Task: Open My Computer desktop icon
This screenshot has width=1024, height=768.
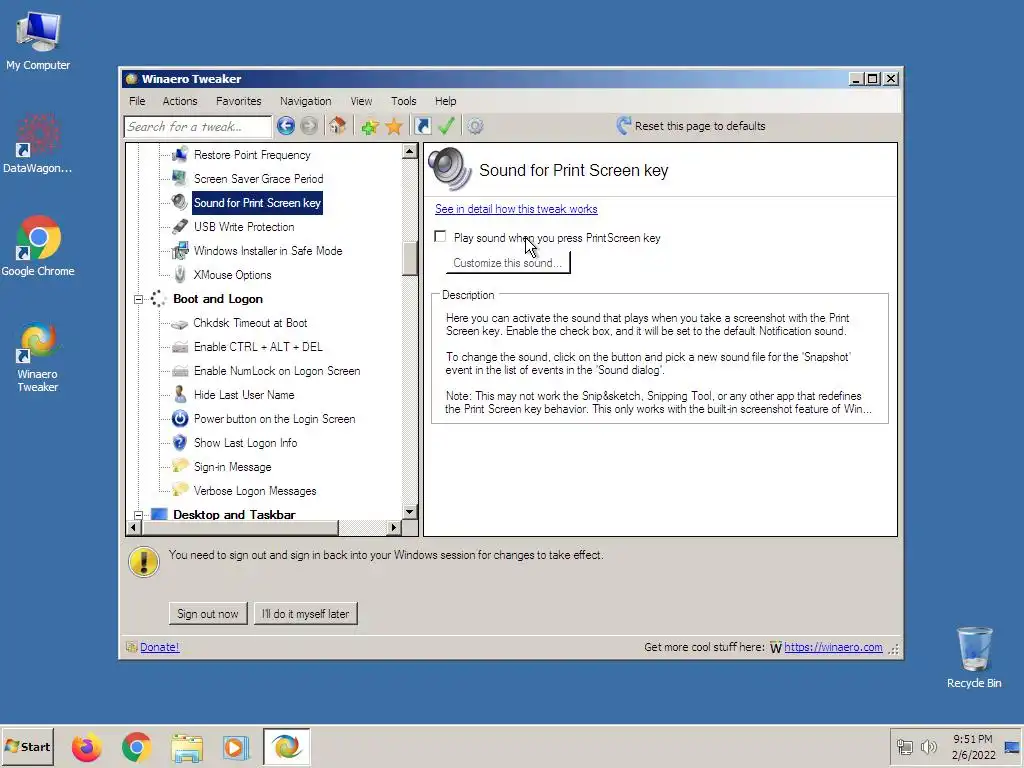Action: 38,41
